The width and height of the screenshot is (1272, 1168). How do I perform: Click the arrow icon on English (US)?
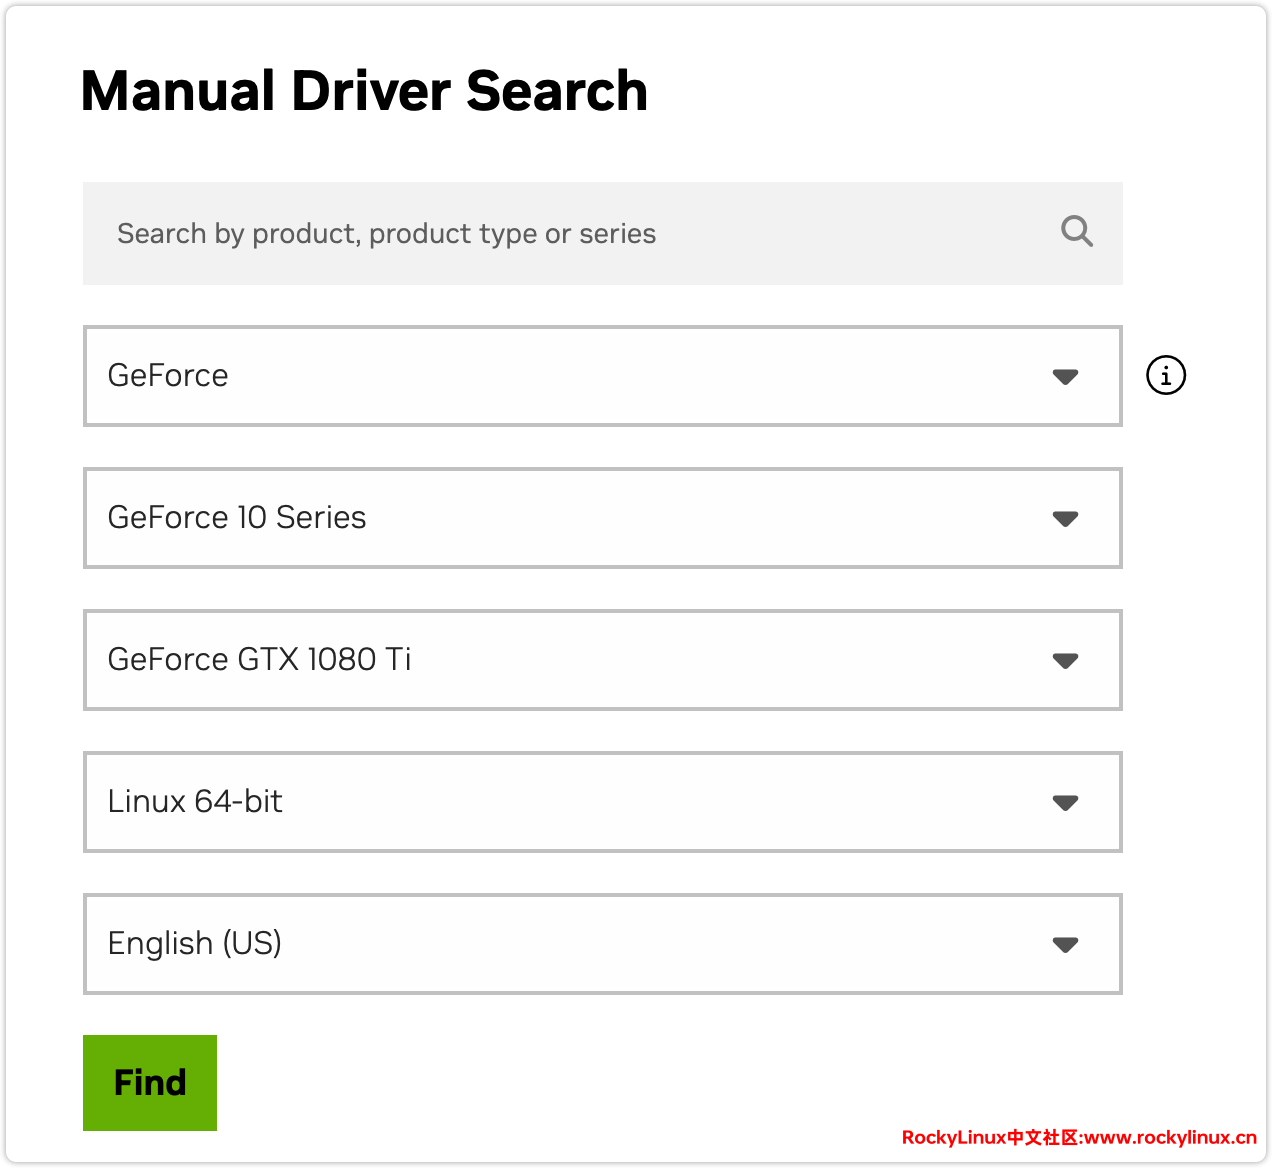pyautogui.click(x=1065, y=945)
